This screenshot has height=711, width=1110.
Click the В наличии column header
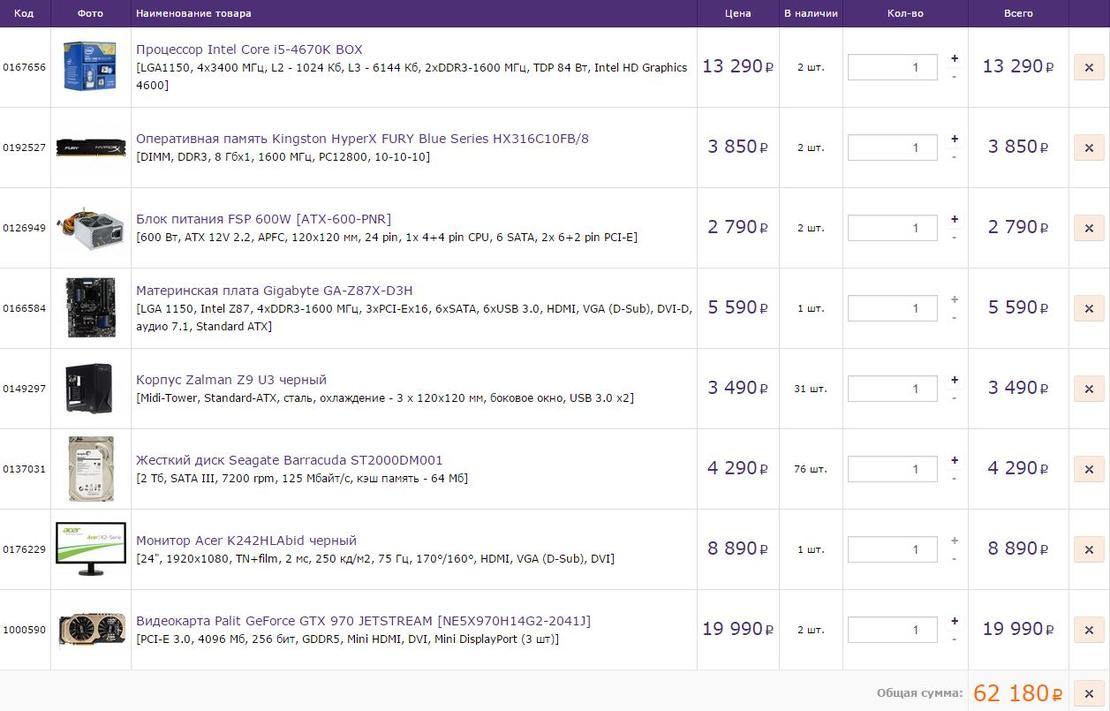tap(811, 13)
